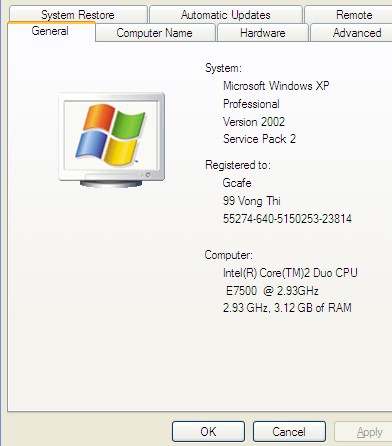Click the 'Microsoft Windows XP' text
Viewport: 392px width, 446px height.
coord(276,86)
